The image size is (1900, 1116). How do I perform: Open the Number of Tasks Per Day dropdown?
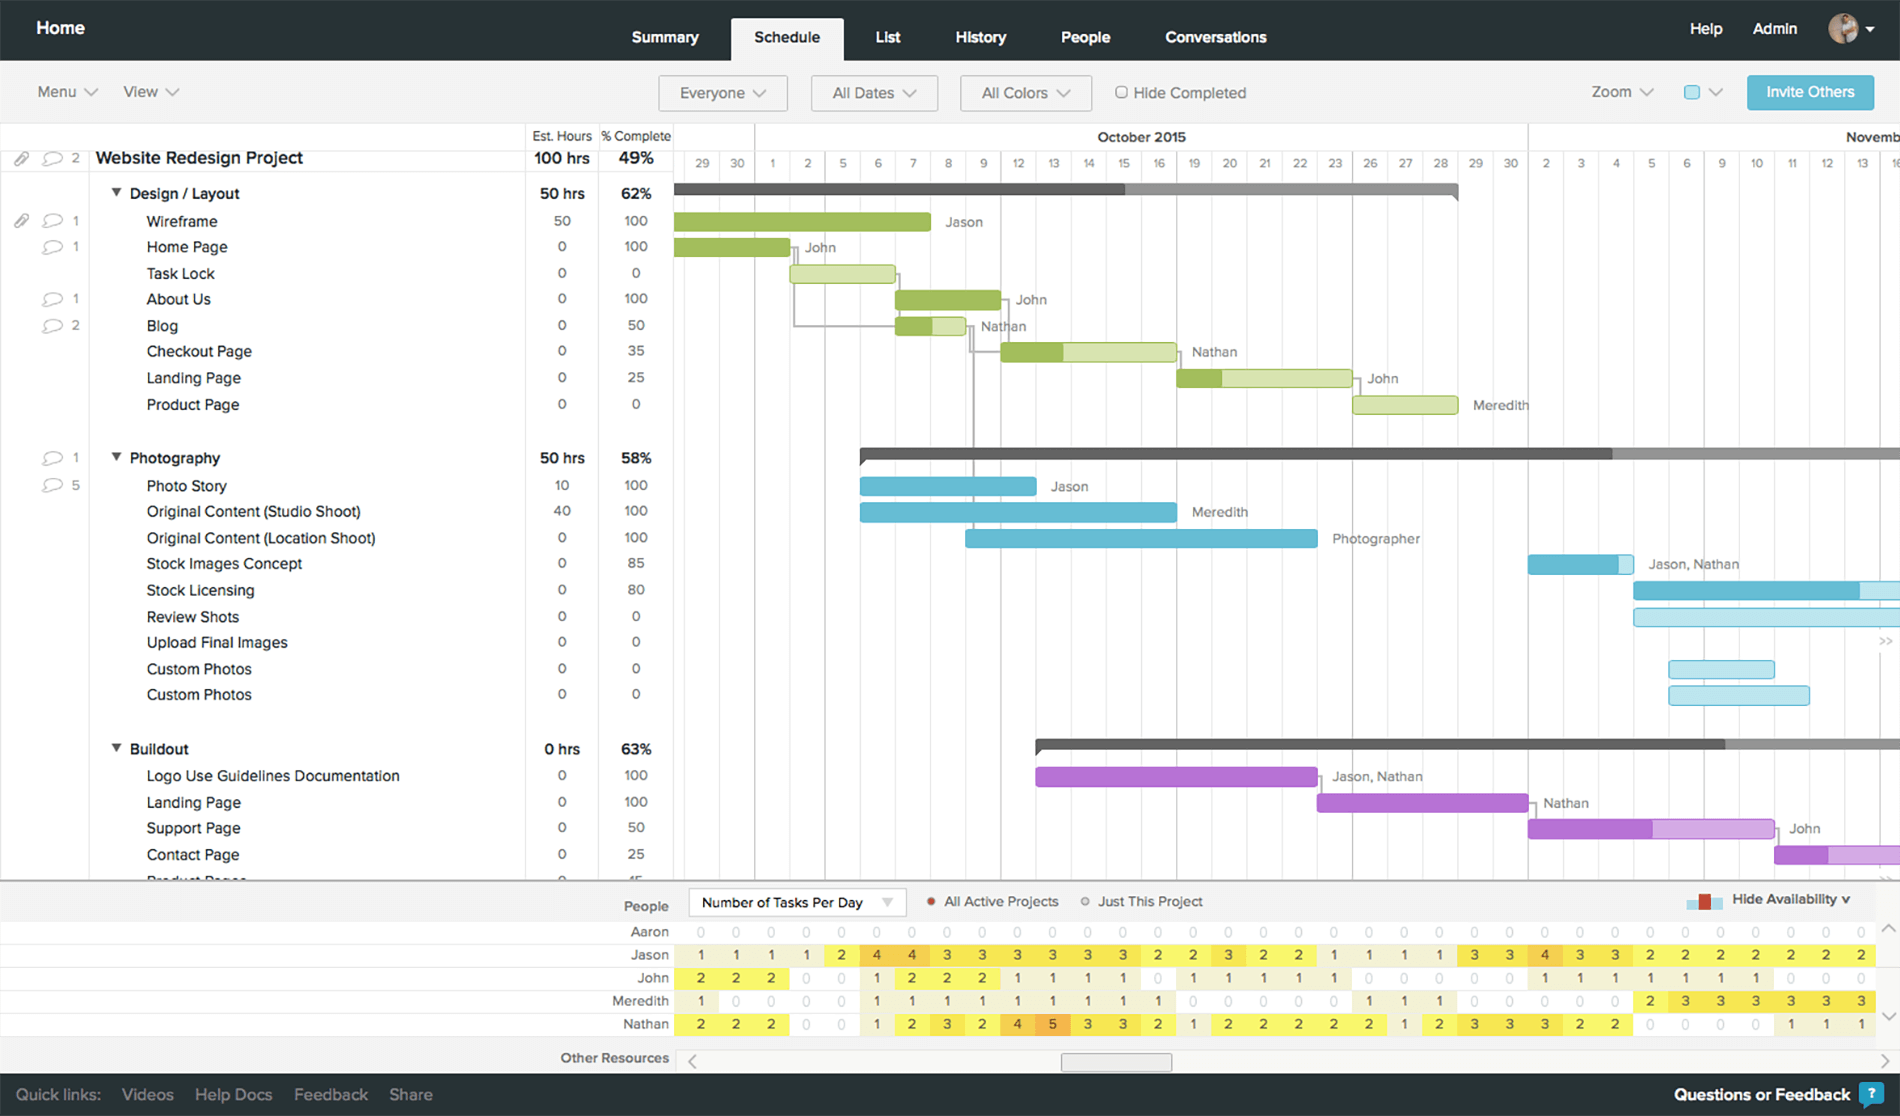(x=796, y=901)
